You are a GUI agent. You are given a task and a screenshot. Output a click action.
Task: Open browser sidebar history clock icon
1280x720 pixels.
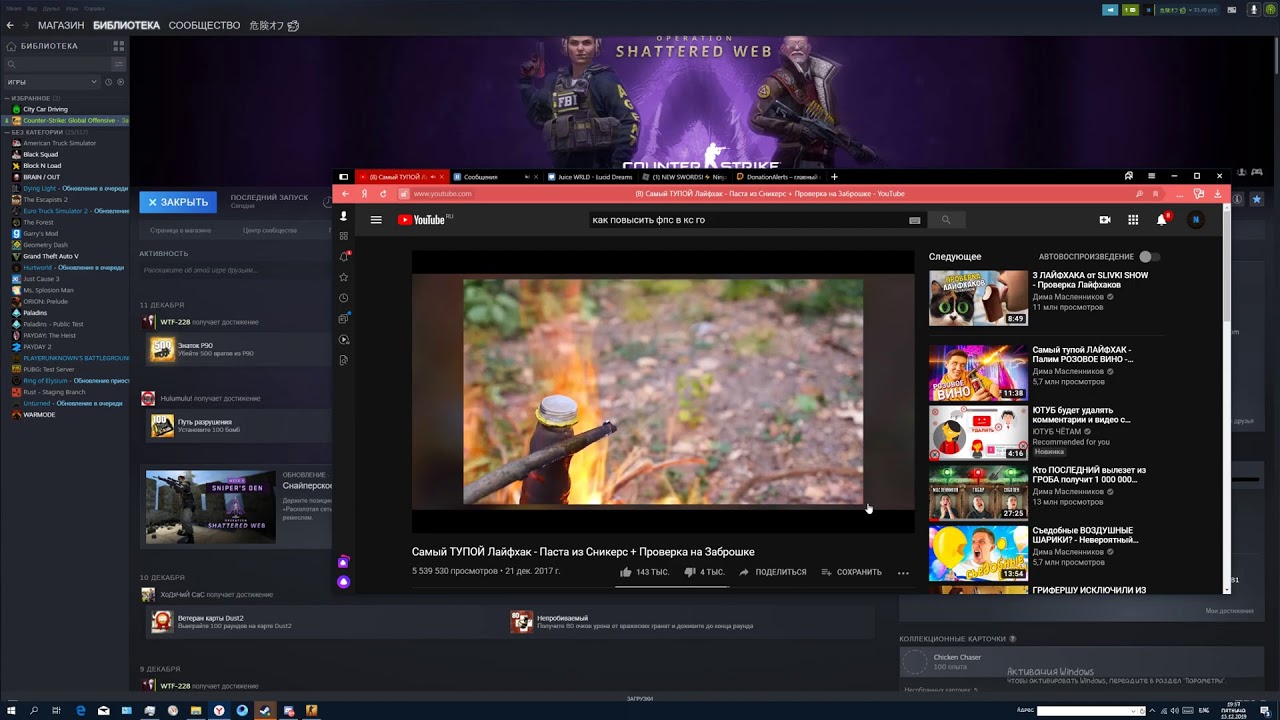(344, 298)
